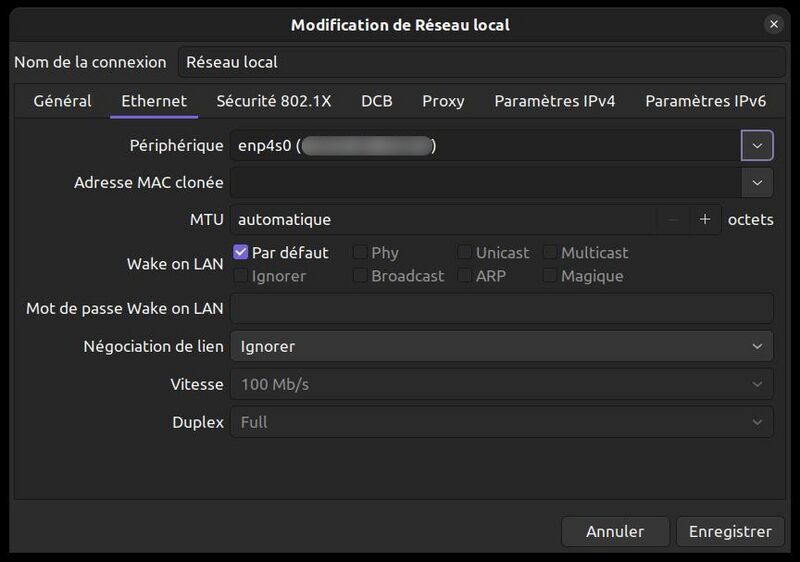Switch to the Général tab
Image resolution: width=800 pixels, height=562 pixels.
(x=62, y=101)
